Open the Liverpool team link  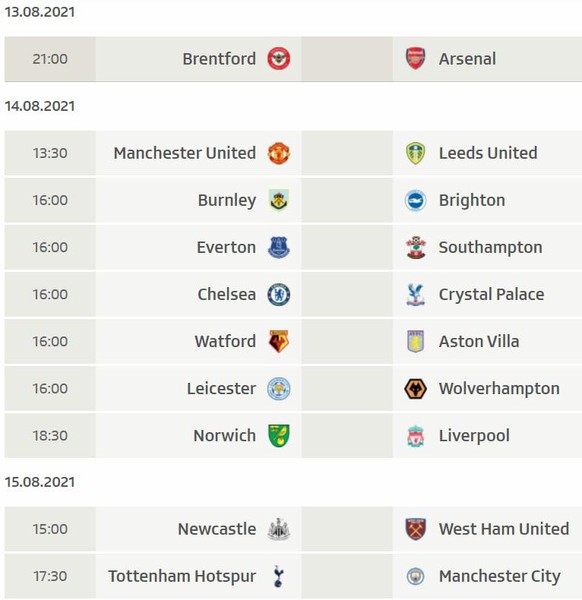(474, 436)
